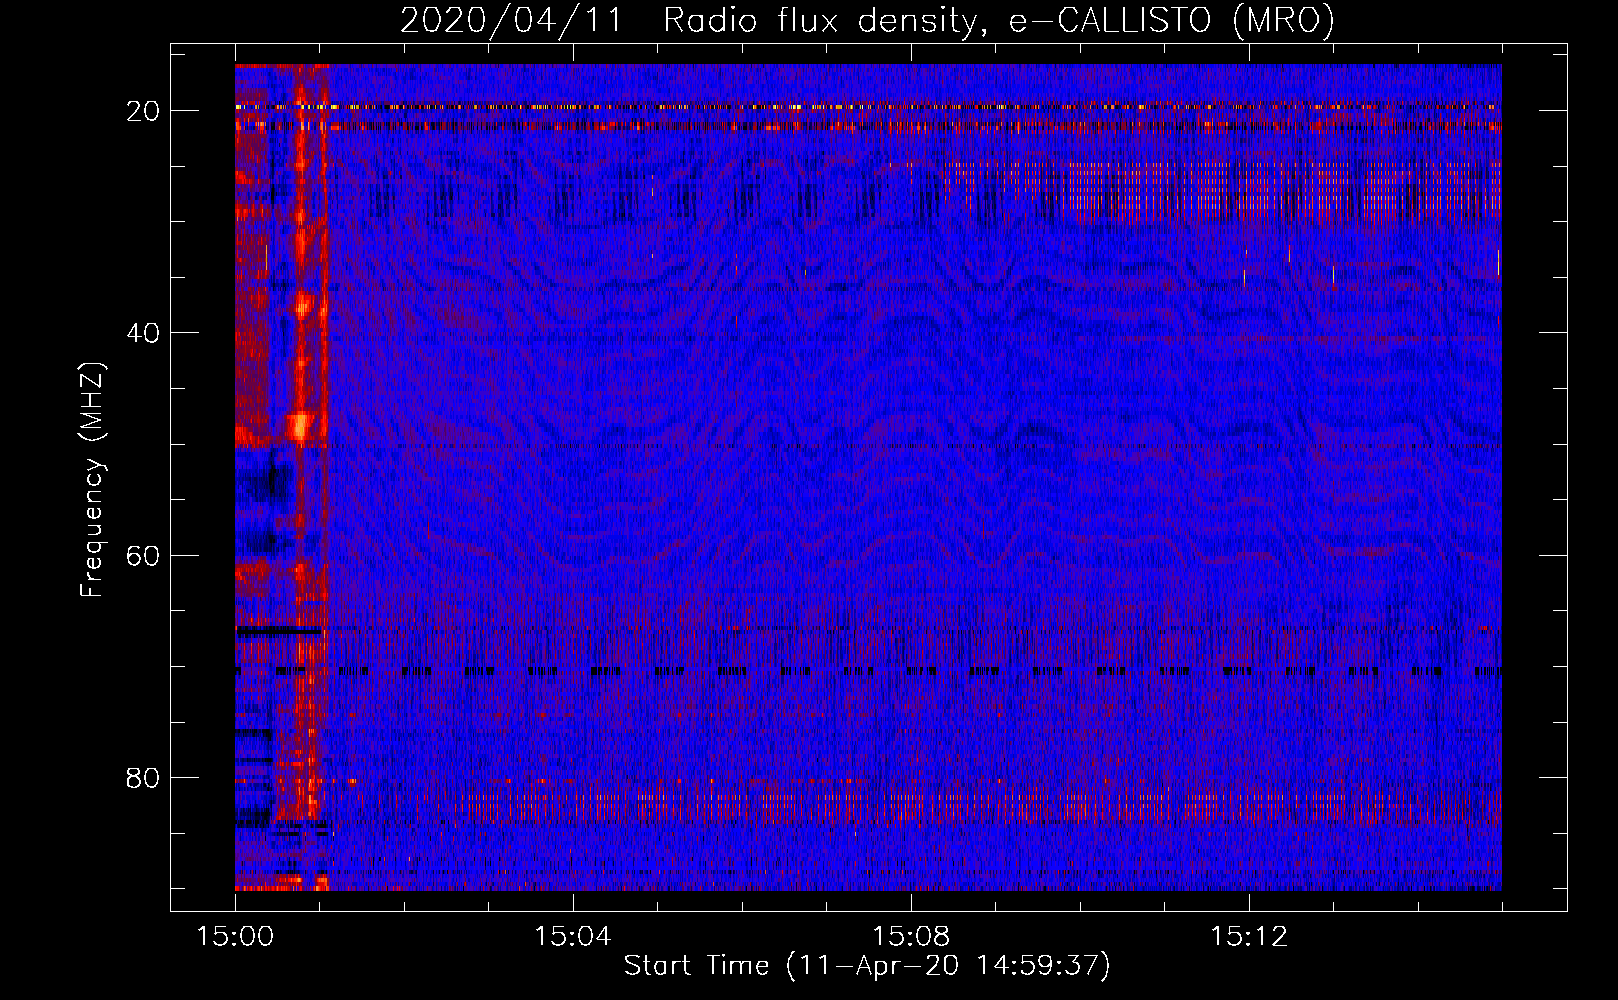
Task: Click the 'Frequency (MHZ)' y-axis label
Action: [x=92, y=479]
